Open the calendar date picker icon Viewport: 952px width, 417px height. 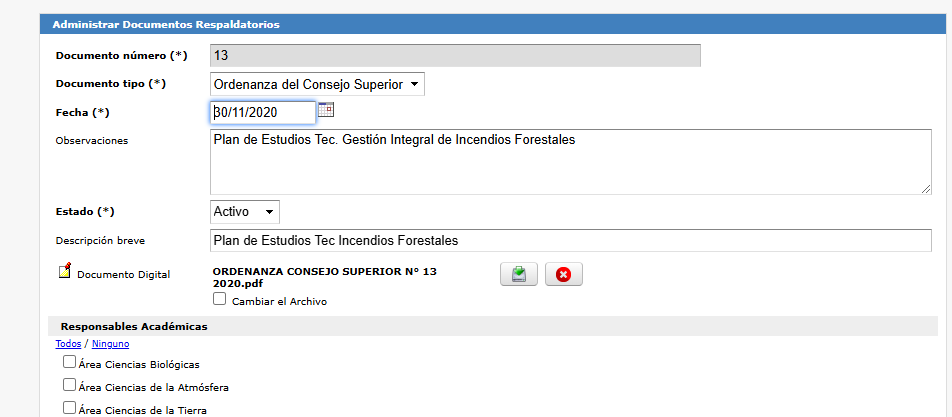coord(325,111)
